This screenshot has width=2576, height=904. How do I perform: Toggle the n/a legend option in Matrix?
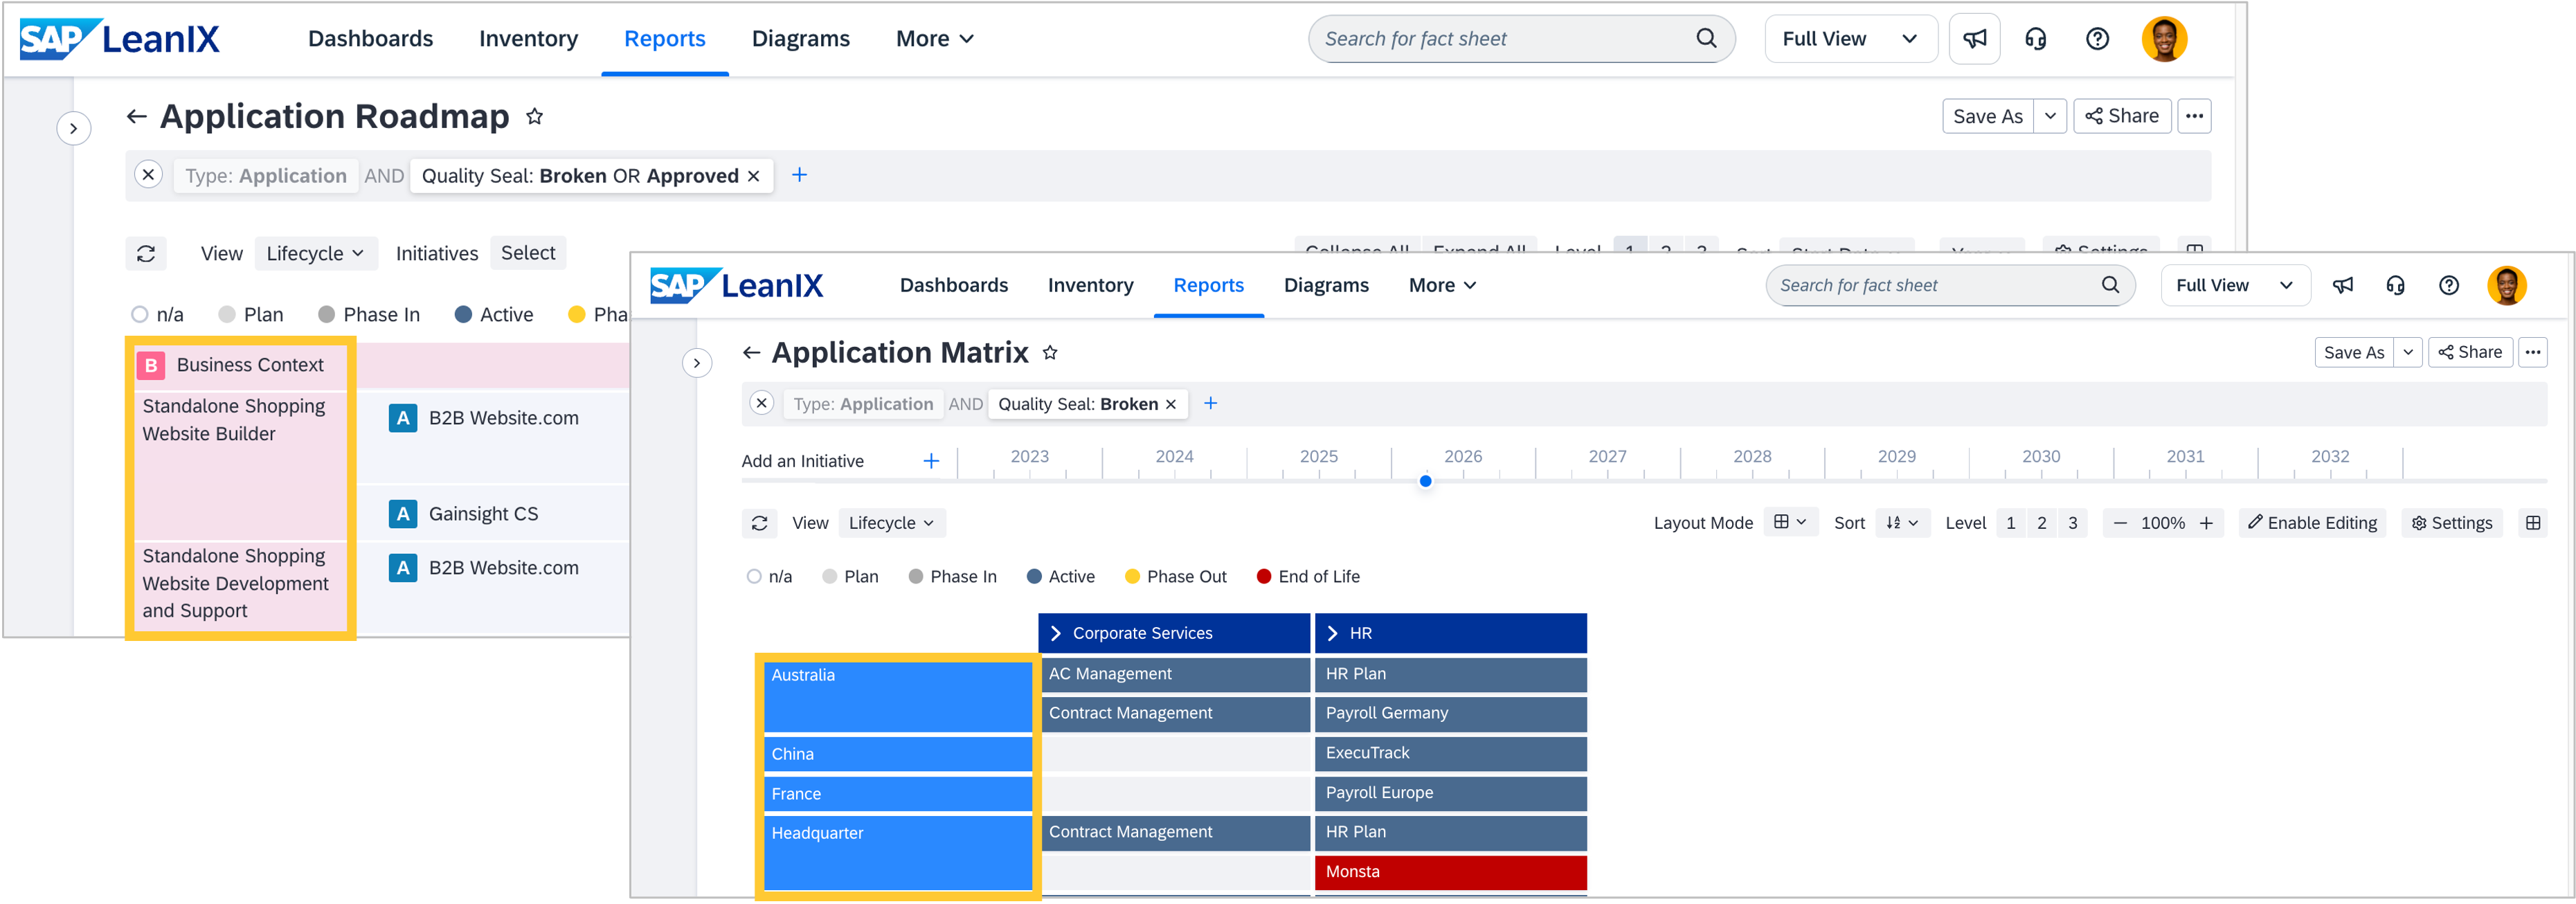769,577
